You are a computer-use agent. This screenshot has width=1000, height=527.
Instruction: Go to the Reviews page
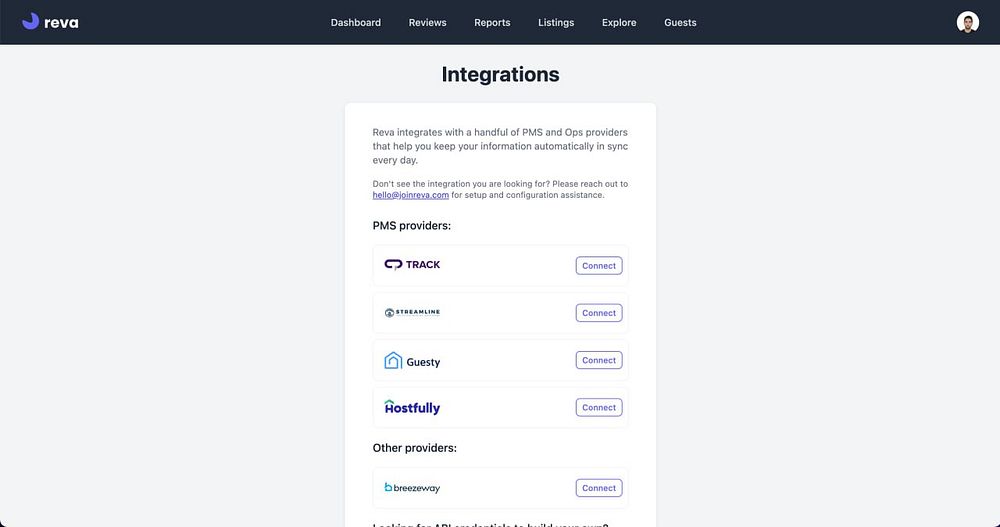427,22
